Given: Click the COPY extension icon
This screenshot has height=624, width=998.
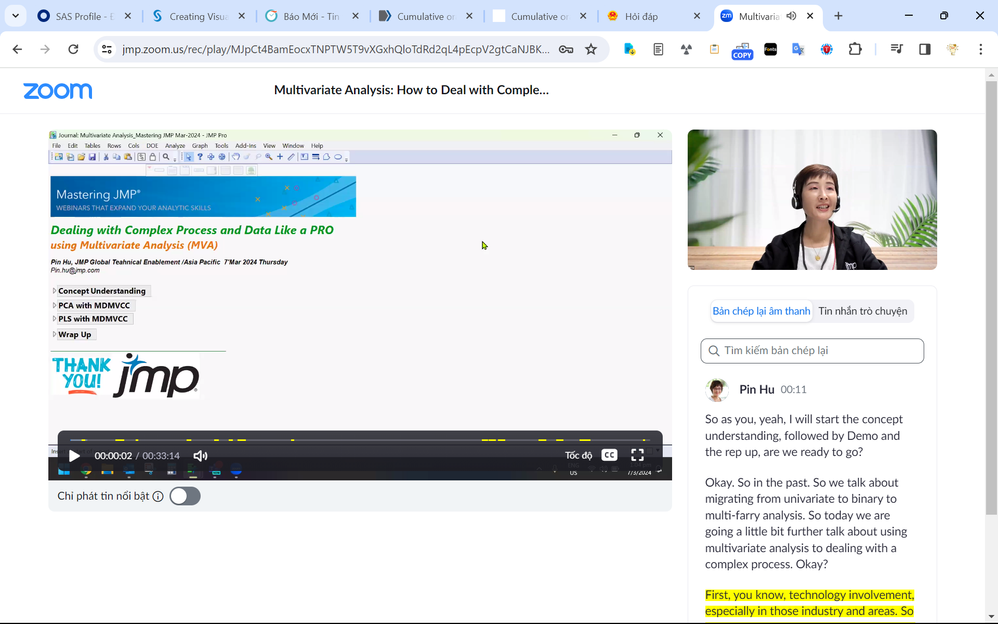Looking at the screenshot, I should (x=742, y=50).
